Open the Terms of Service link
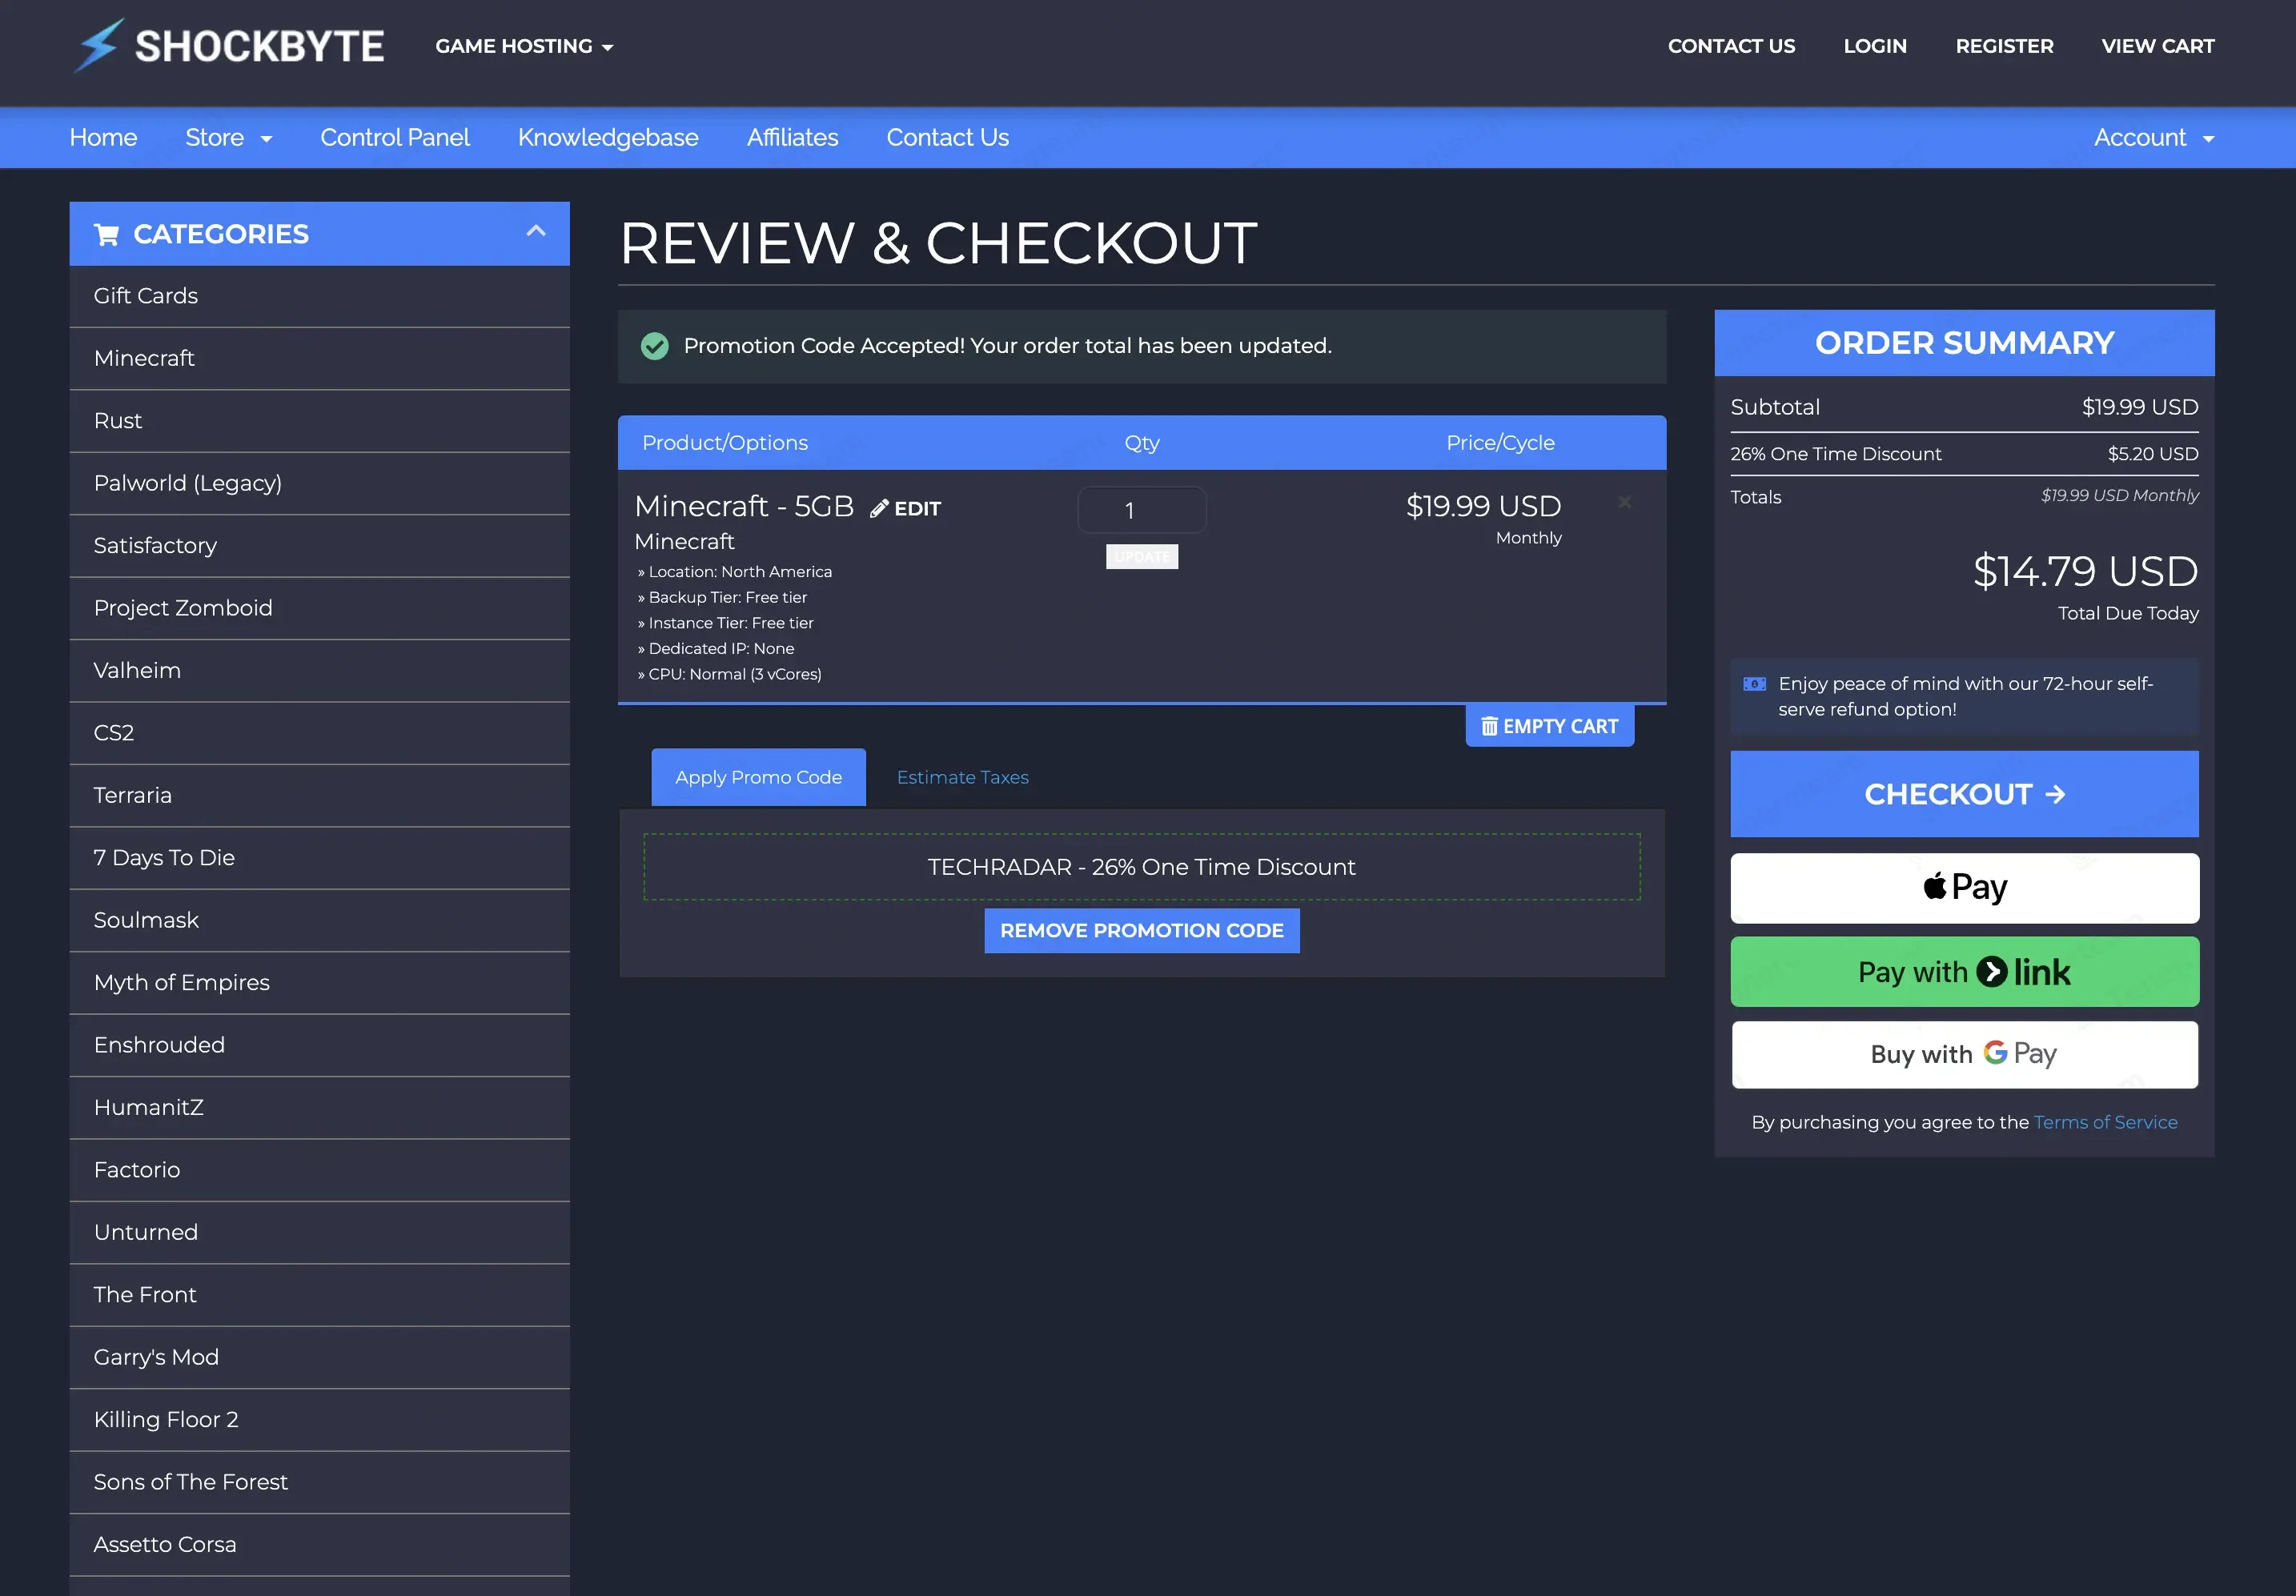Viewport: 2296px width, 1596px height. [2105, 1122]
